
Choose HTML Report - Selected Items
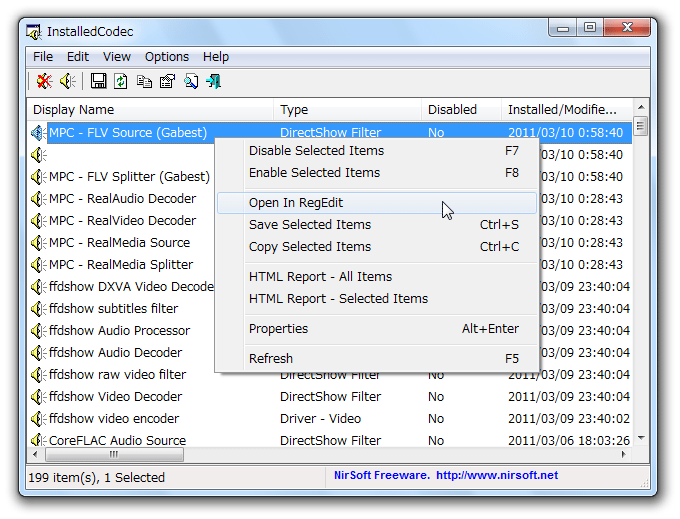(x=377, y=299)
